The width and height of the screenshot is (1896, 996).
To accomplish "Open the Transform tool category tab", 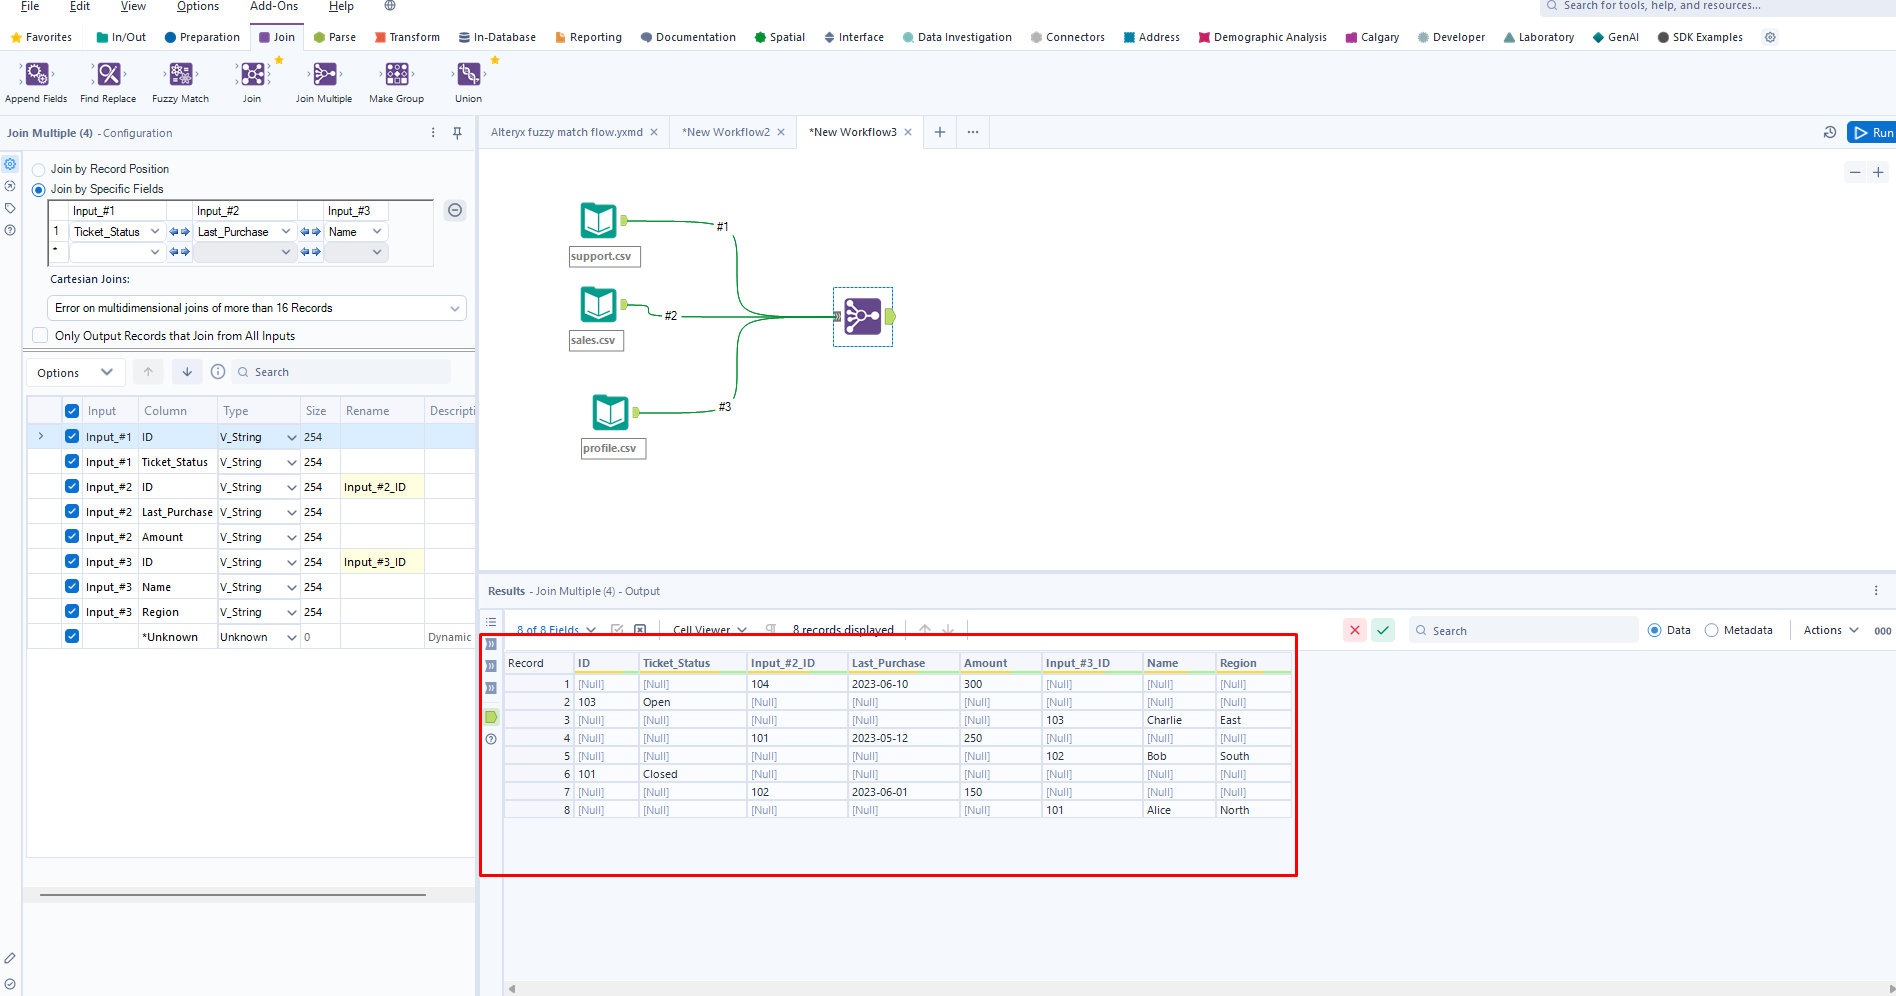I will 407,37.
